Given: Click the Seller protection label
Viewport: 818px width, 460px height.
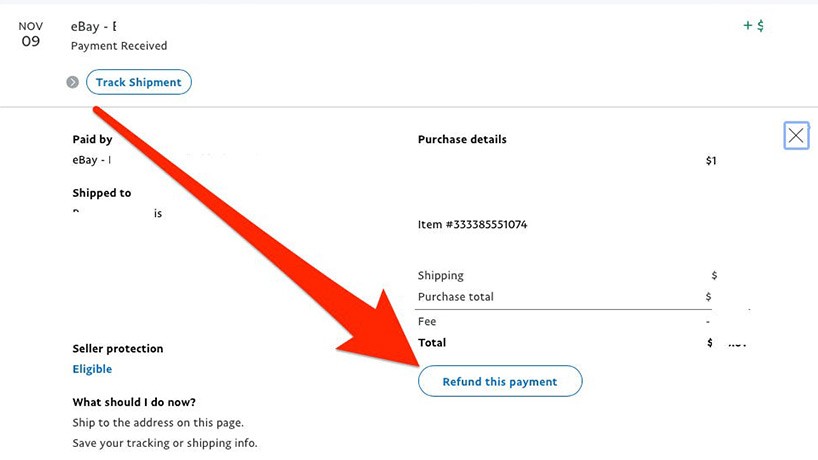Looking at the screenshot, I should [x=117, y=349].
